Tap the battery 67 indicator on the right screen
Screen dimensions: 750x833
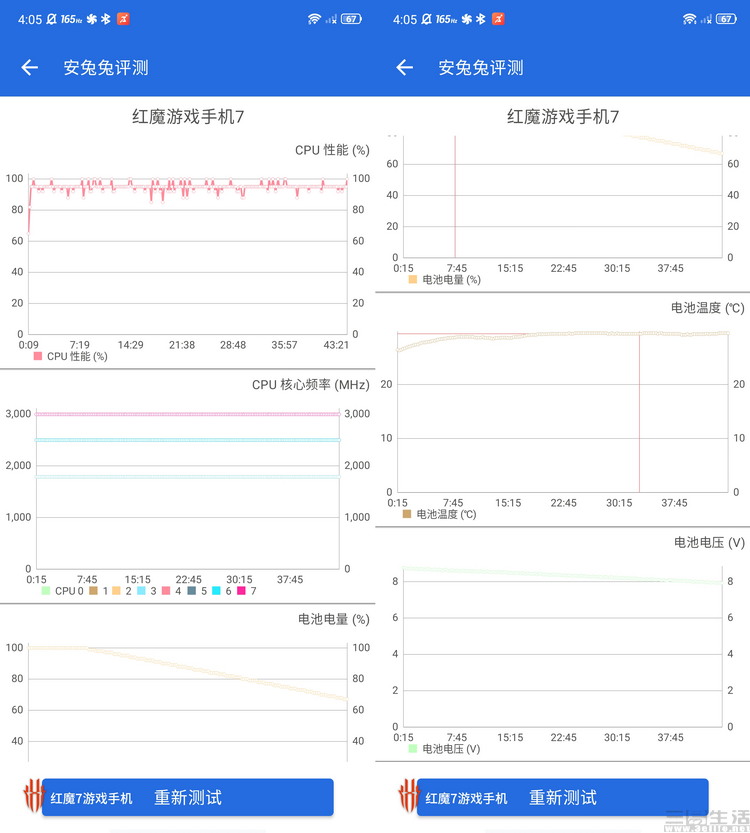pyautogui.click(x=726, y=19)
